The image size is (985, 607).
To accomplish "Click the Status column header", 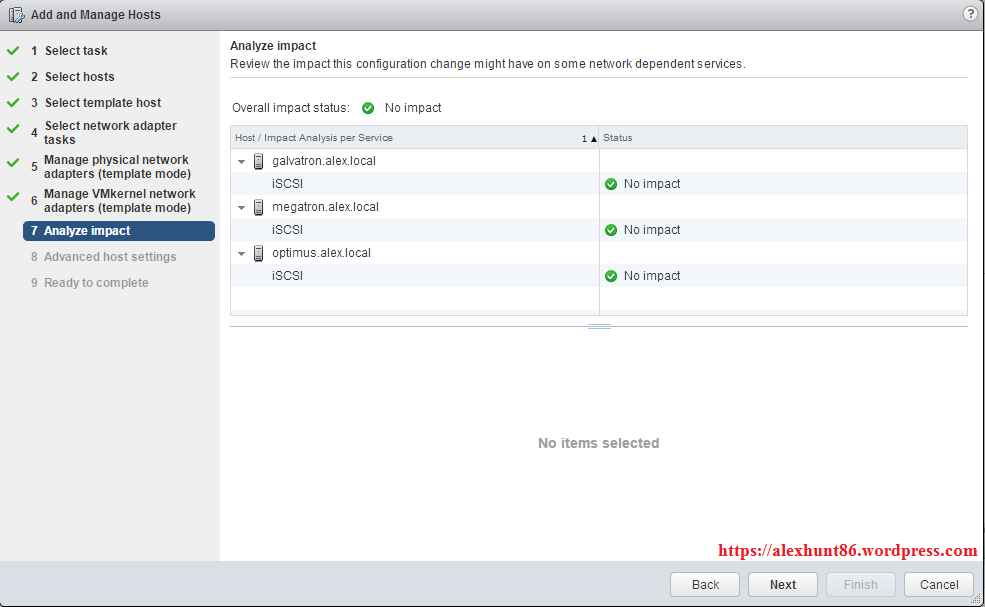I will tap(783, 138).
